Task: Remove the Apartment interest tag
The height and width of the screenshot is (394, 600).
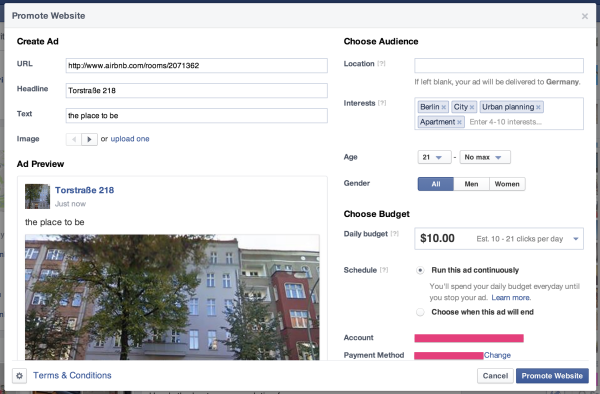Action: tap(459, 122)
